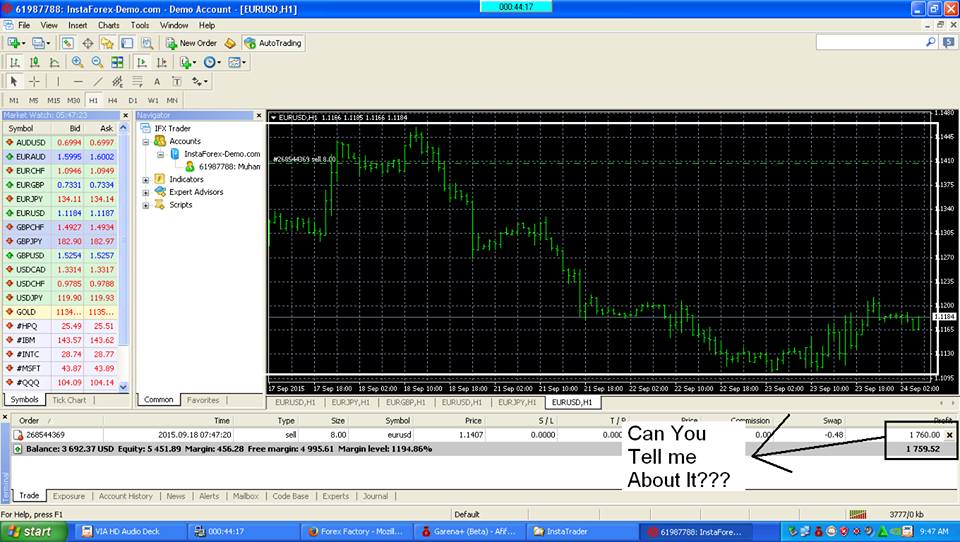
Task: Switch to Account History tab
Action: click(126, 496)
